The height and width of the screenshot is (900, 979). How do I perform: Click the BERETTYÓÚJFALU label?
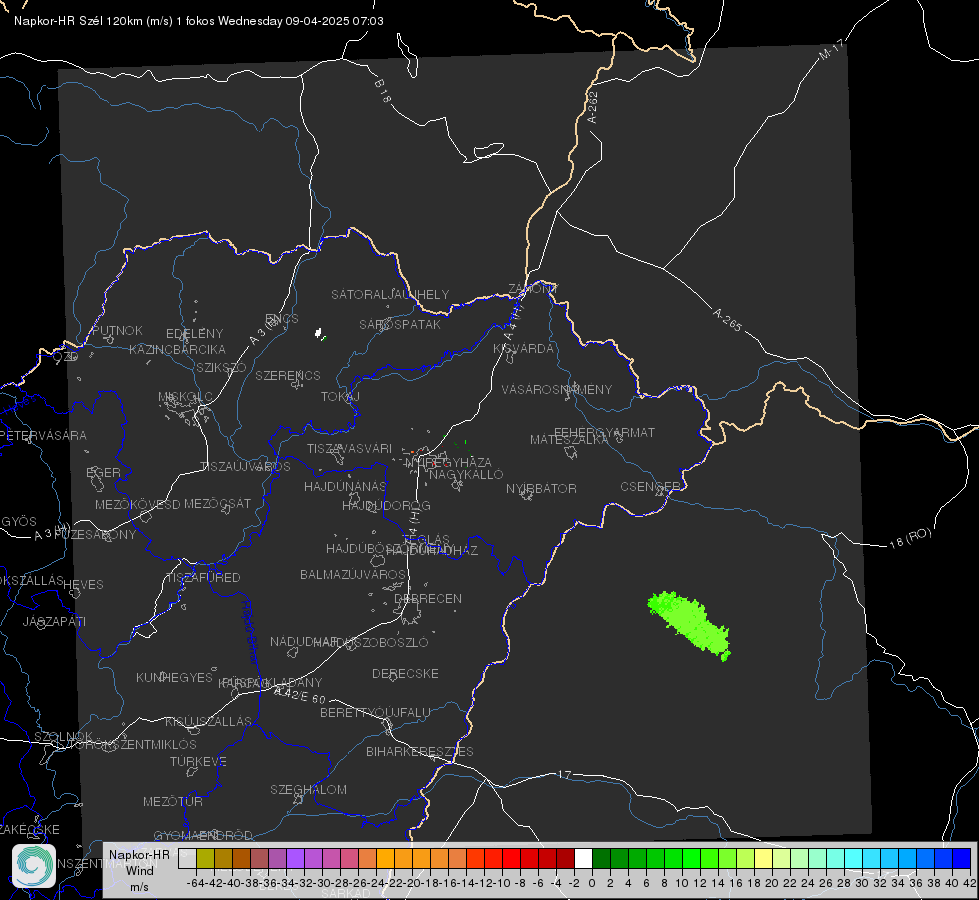point(375,712)
